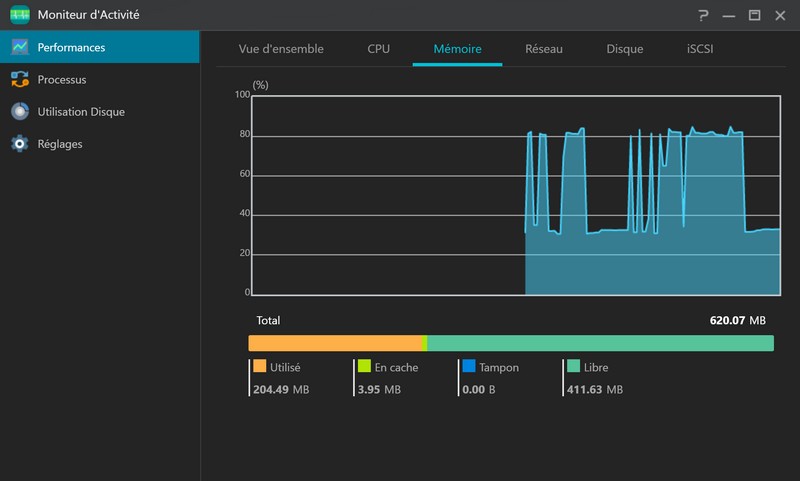Image resolution: width=800 pixels, height=481 pixels.
Task: Close the Moniteur d'Activité window
Action: click(x=780, y=15)
